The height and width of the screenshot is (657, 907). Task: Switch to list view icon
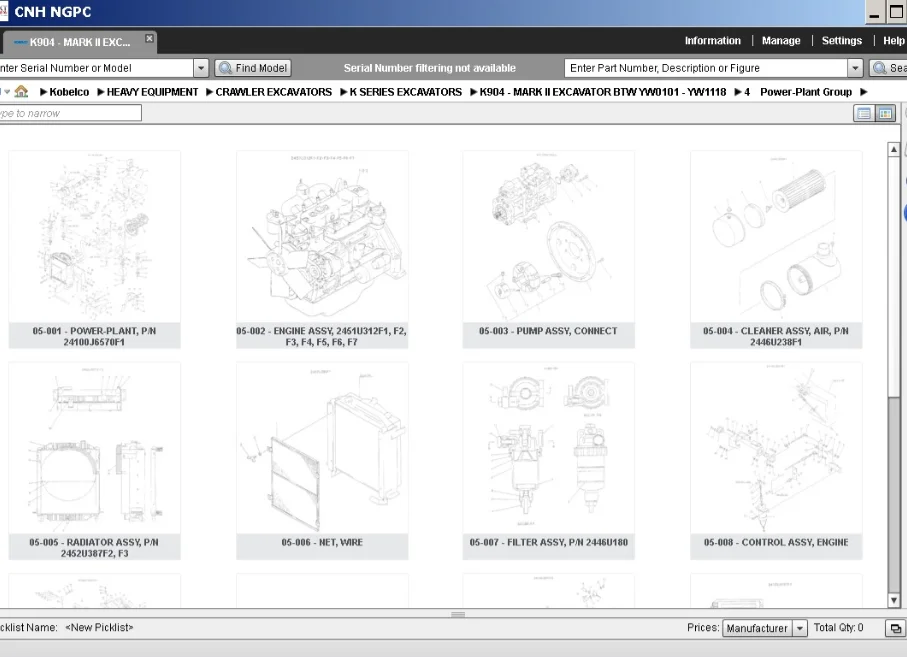pos(863,114)
